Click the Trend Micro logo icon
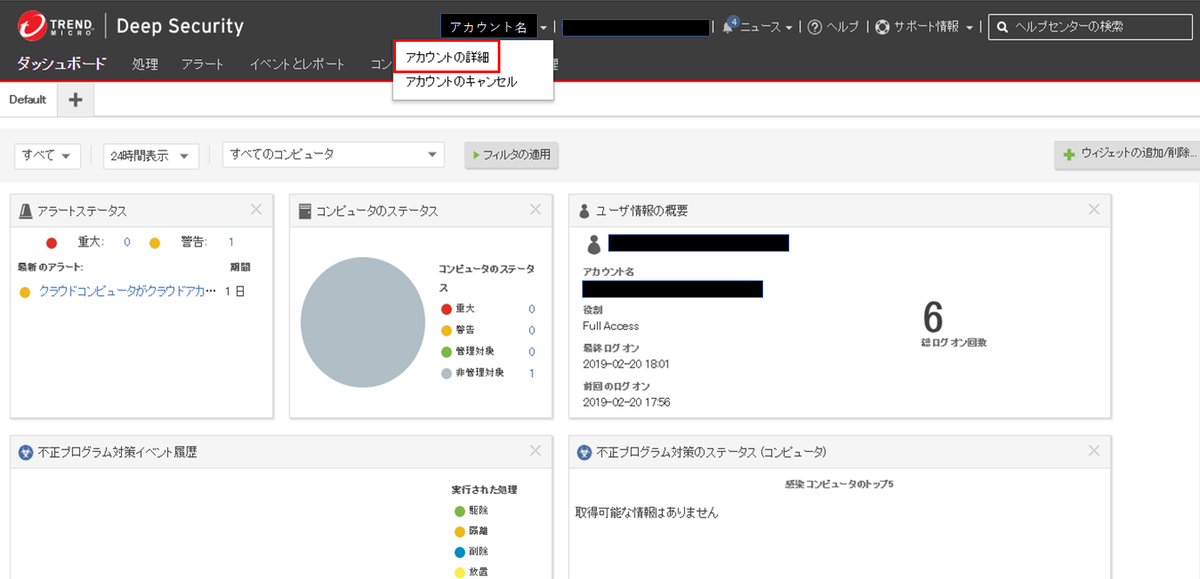This screenshot has width=1200, height=579. [30, 24]
